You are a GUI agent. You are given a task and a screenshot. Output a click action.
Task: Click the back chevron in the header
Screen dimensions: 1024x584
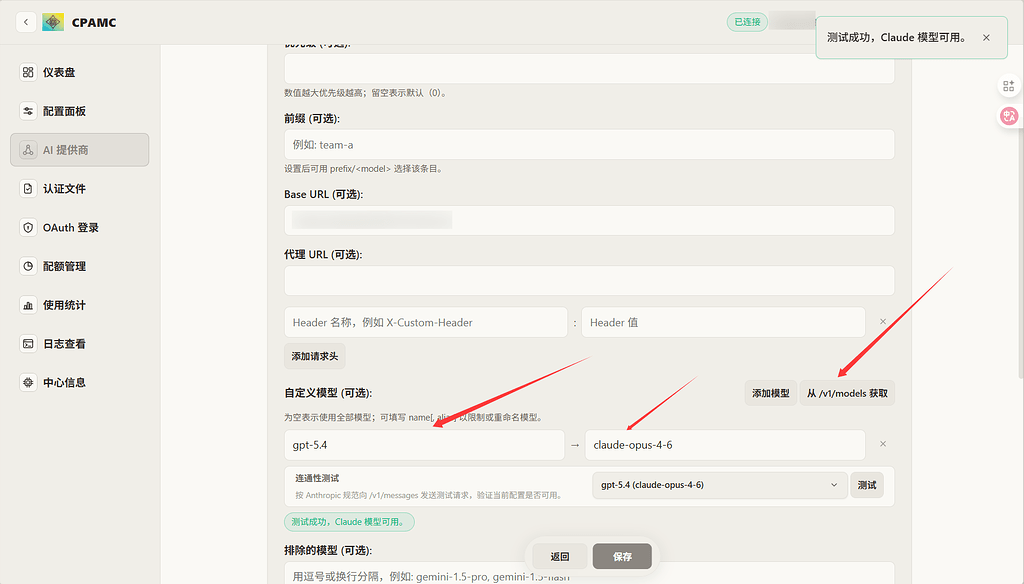25,22
